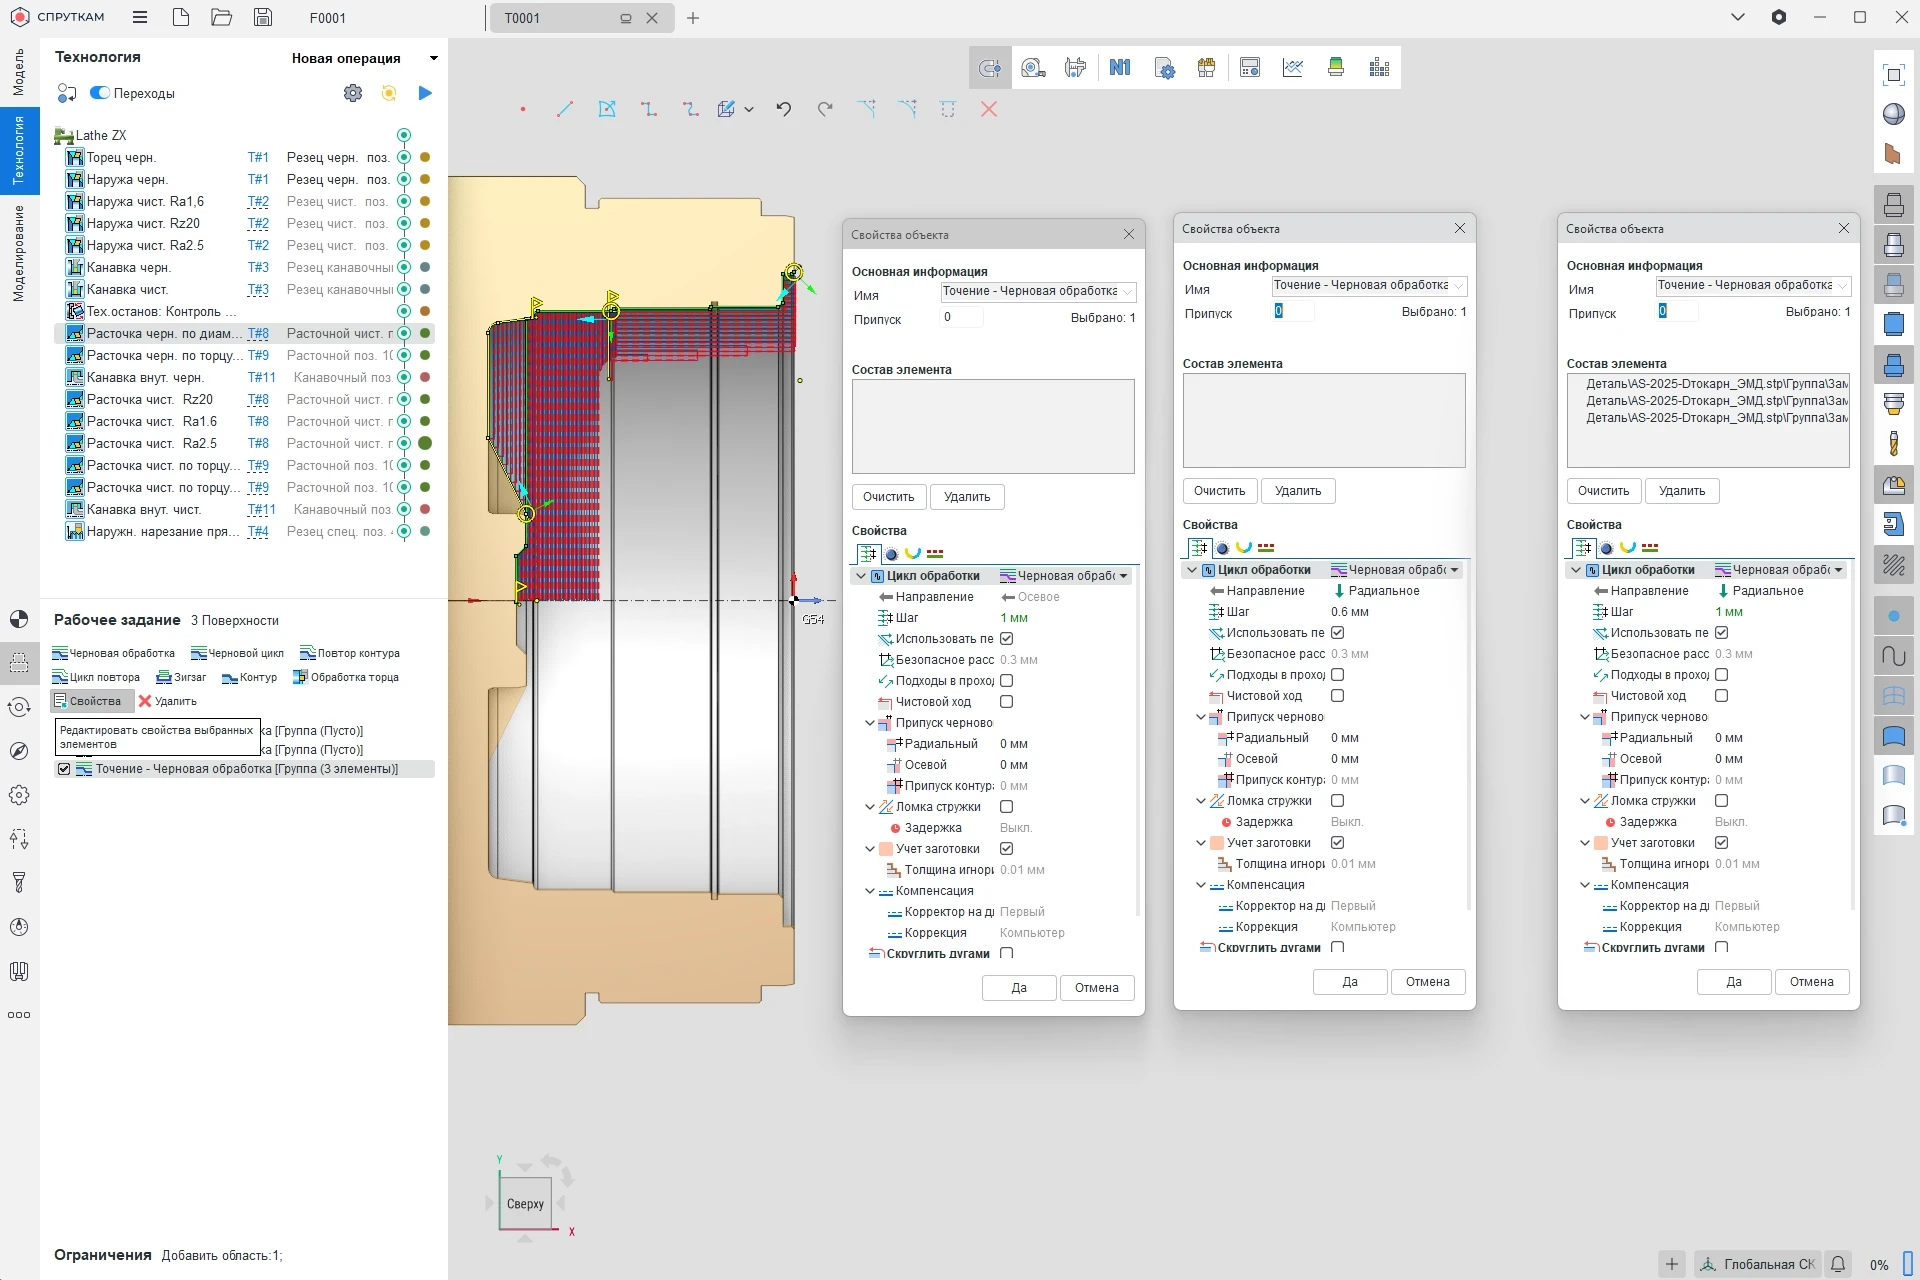
Task: Click Очистить button in right dialog
Action: pos(1603,491)
